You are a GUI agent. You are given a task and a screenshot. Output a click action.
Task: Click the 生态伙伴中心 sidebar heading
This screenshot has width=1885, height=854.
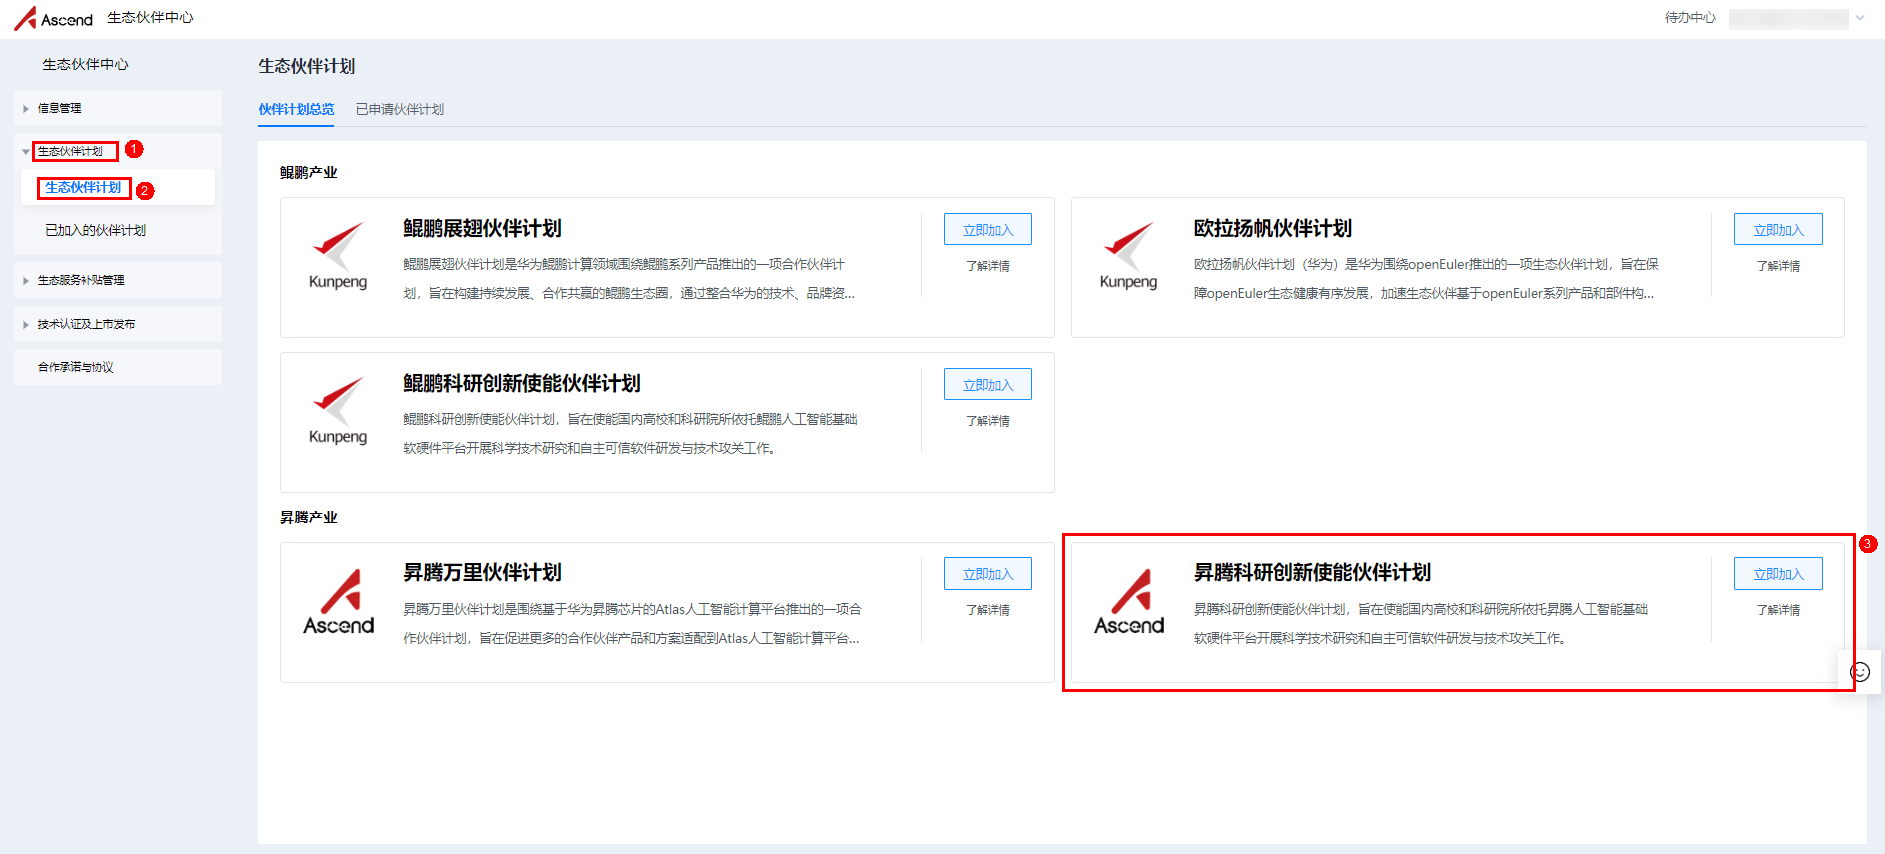click(85, 65)
